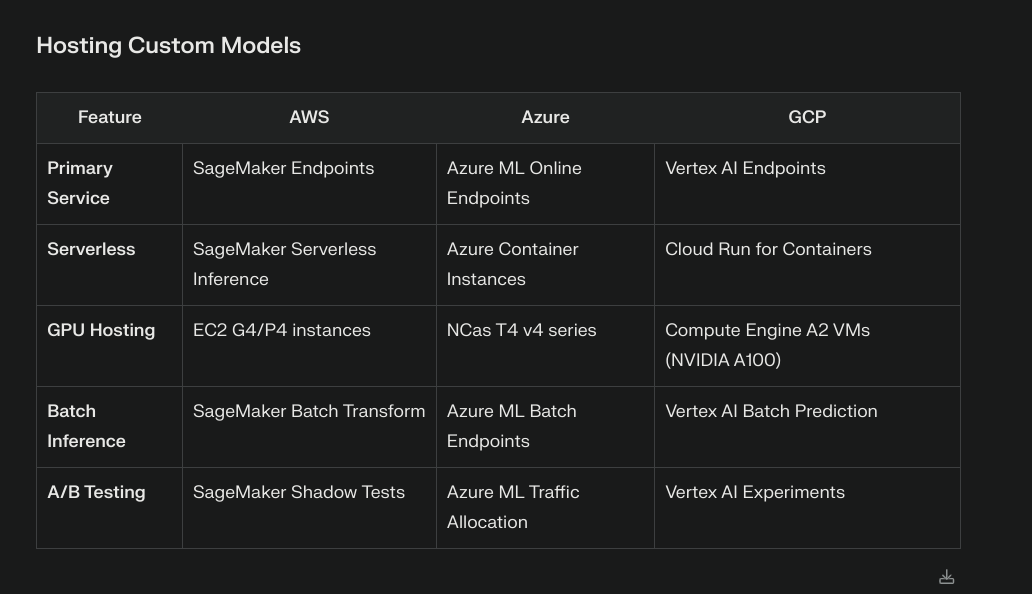Click the table download icon
The width and height of the screenshot is (1032, 594).
tap(946, 577)
